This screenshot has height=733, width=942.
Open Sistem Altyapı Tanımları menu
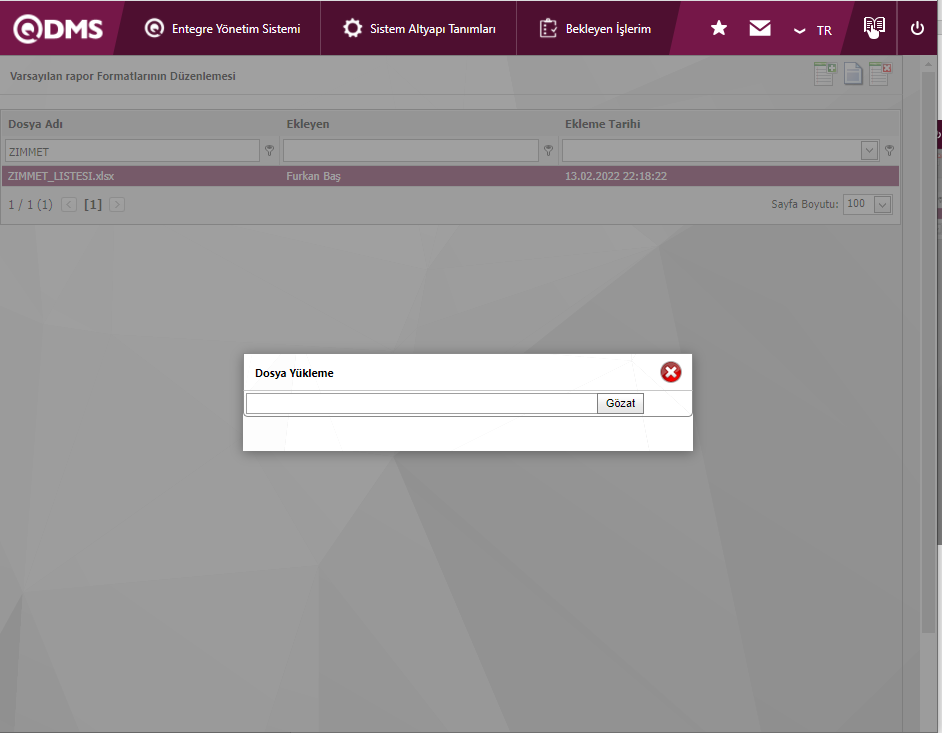pos(419,29)
